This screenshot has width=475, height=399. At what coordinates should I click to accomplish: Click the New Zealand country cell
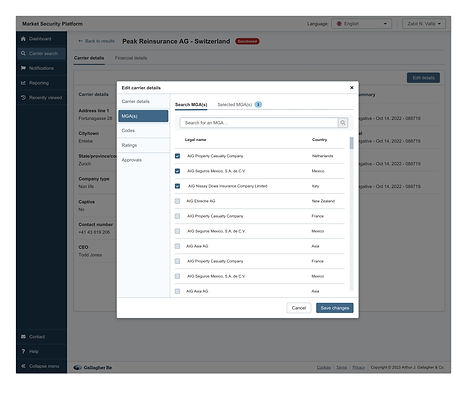click(x=323, y=201)
